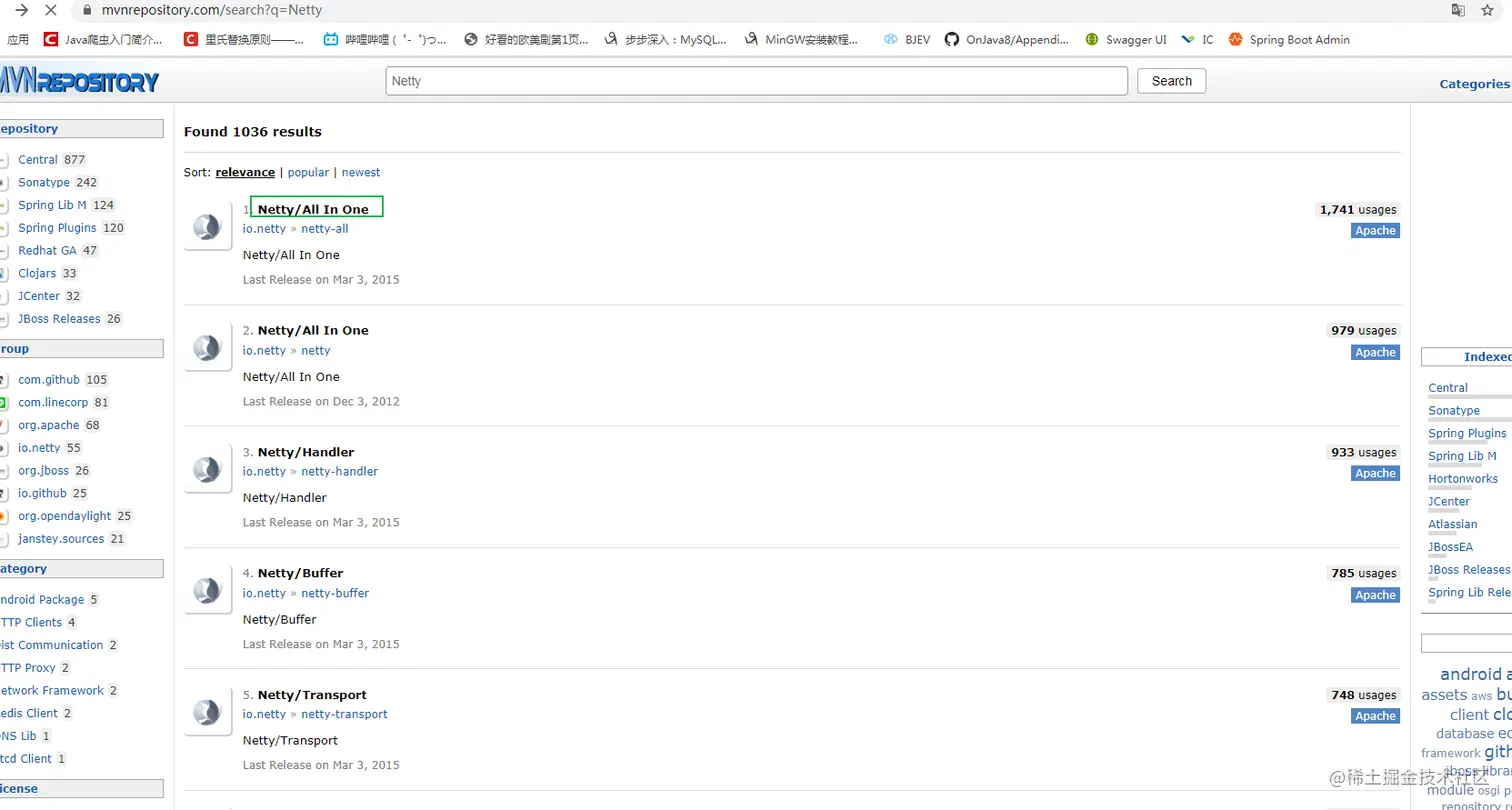The width and height of the screenshot is (1512, 810).
Task: Open 步步深入：MySQL bookmark
Action: point(665,40)
